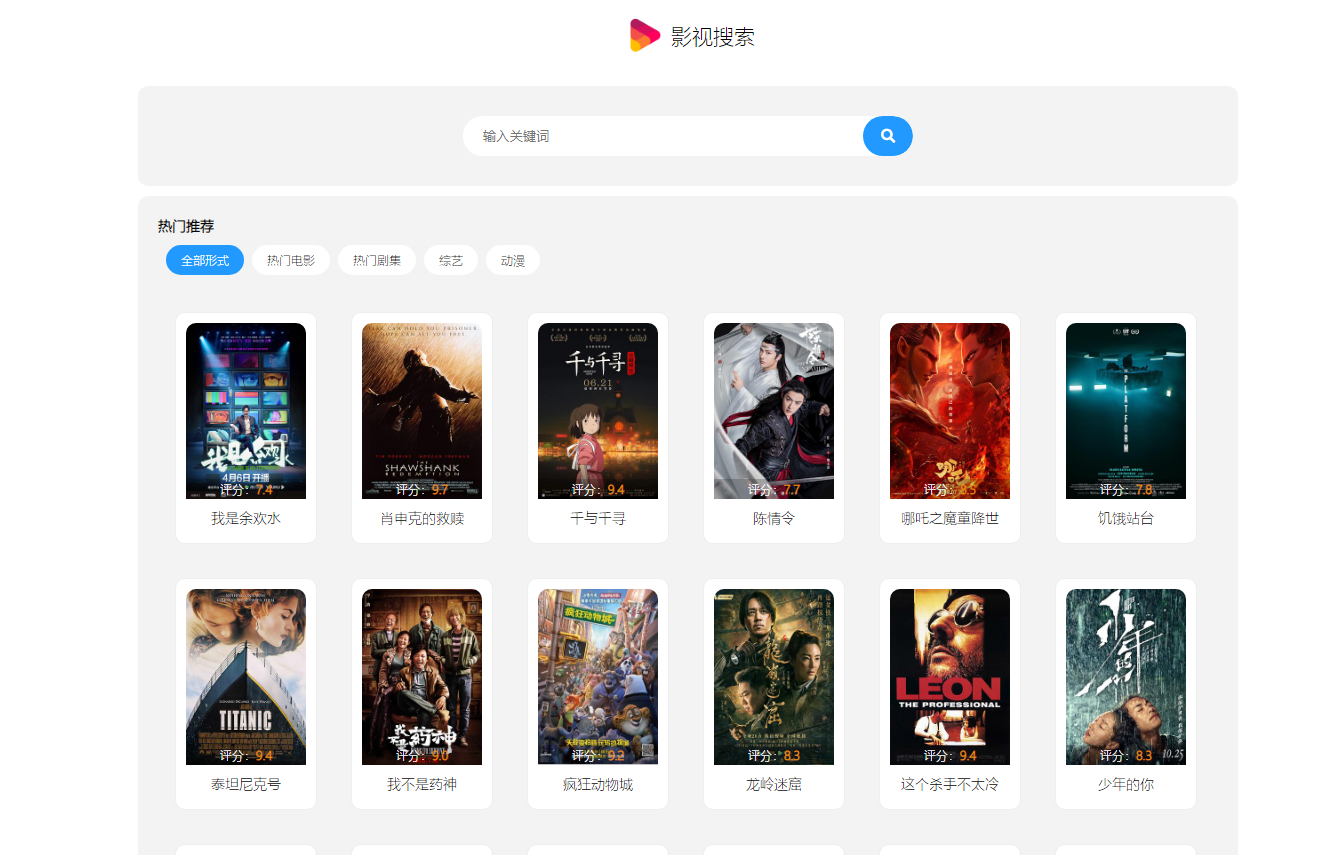1330x855 pixels.
Task: Click the title text 疯狂动物城
Action: pos(598,785)
